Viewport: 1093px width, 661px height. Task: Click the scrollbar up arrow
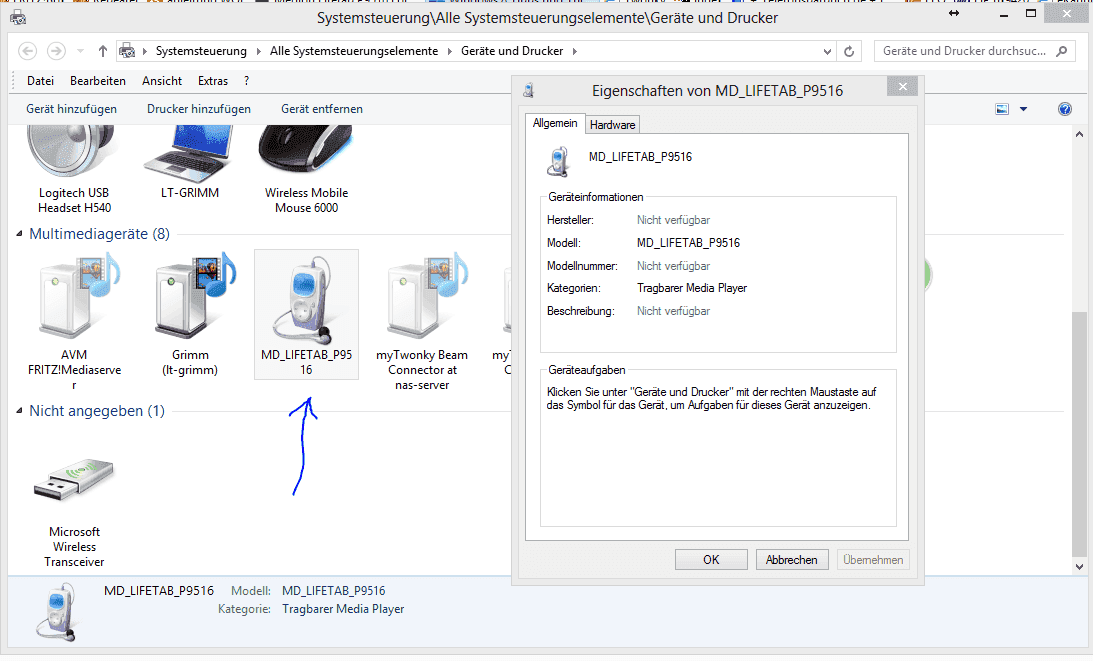[1079, 134]
